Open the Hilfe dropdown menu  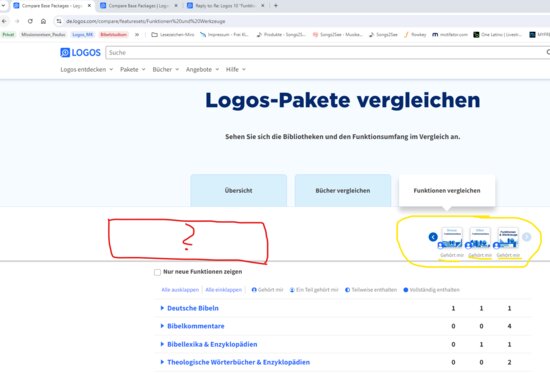pos(236,69)
